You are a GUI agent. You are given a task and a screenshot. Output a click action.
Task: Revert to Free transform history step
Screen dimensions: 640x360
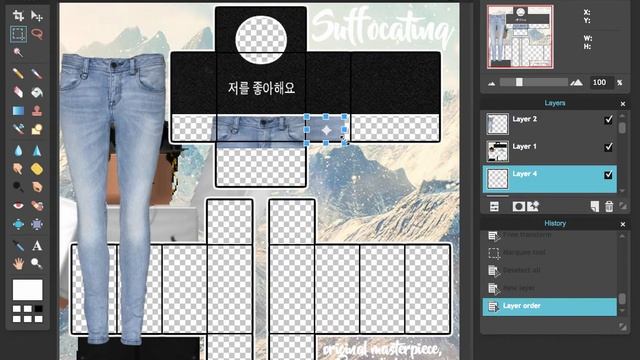(x=549, y=236)
